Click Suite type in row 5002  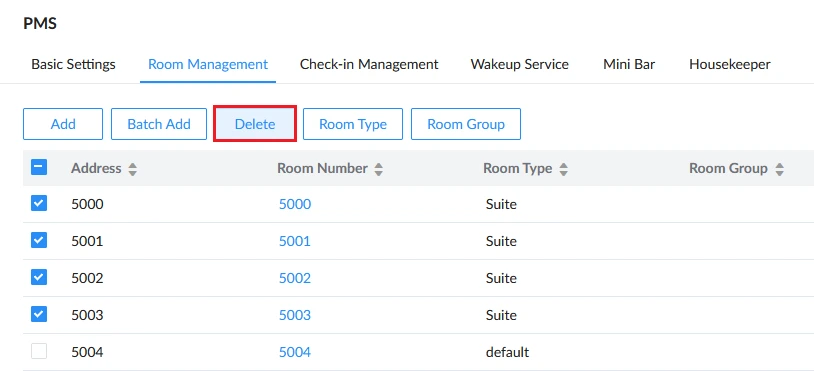(x=501, y=278)
